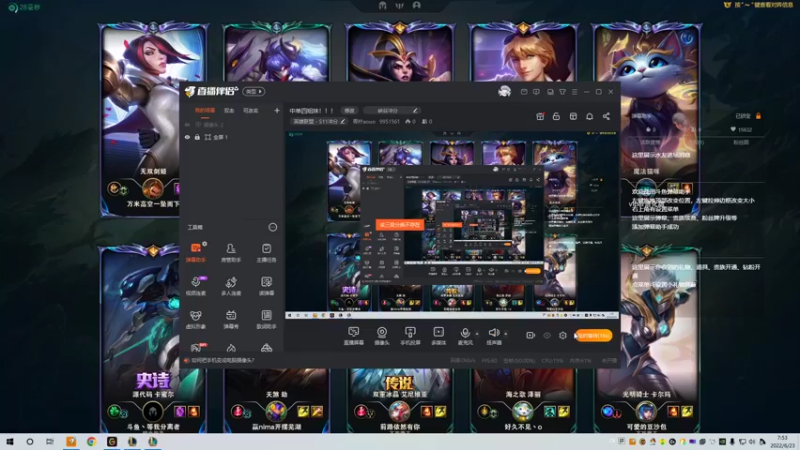Expand the speaker options arrow
Image resolution: width=800 pixels, height=450 pixels.
coord(506,334)
